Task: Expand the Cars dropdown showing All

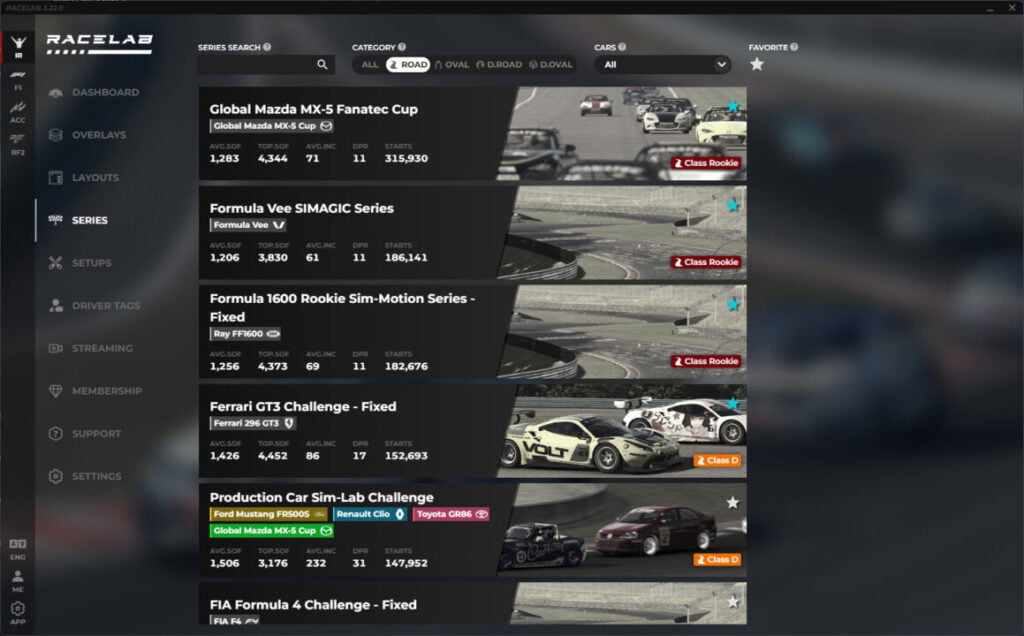Action: click(662, 65)
